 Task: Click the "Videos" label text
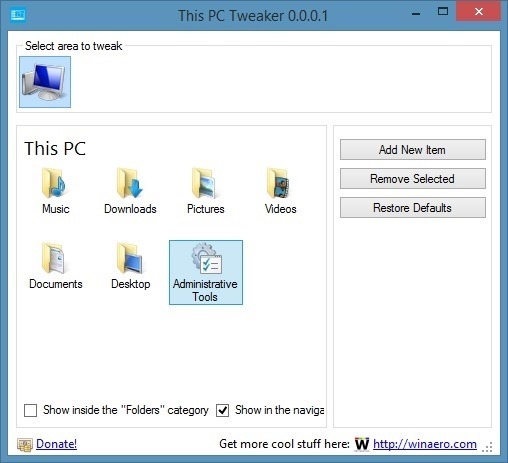281,209
